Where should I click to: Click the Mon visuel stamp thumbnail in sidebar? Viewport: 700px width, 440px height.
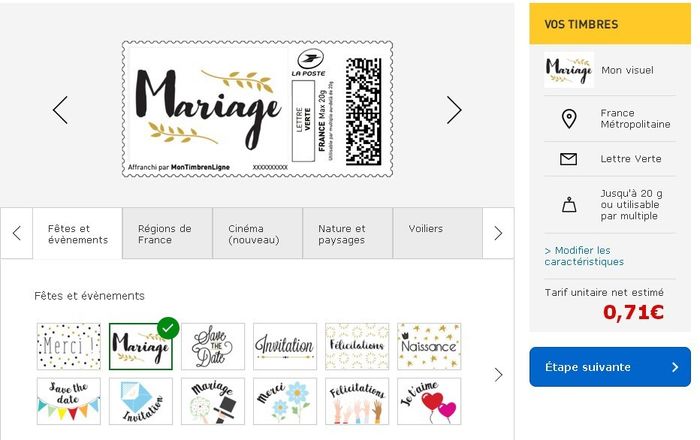(569, 70)
